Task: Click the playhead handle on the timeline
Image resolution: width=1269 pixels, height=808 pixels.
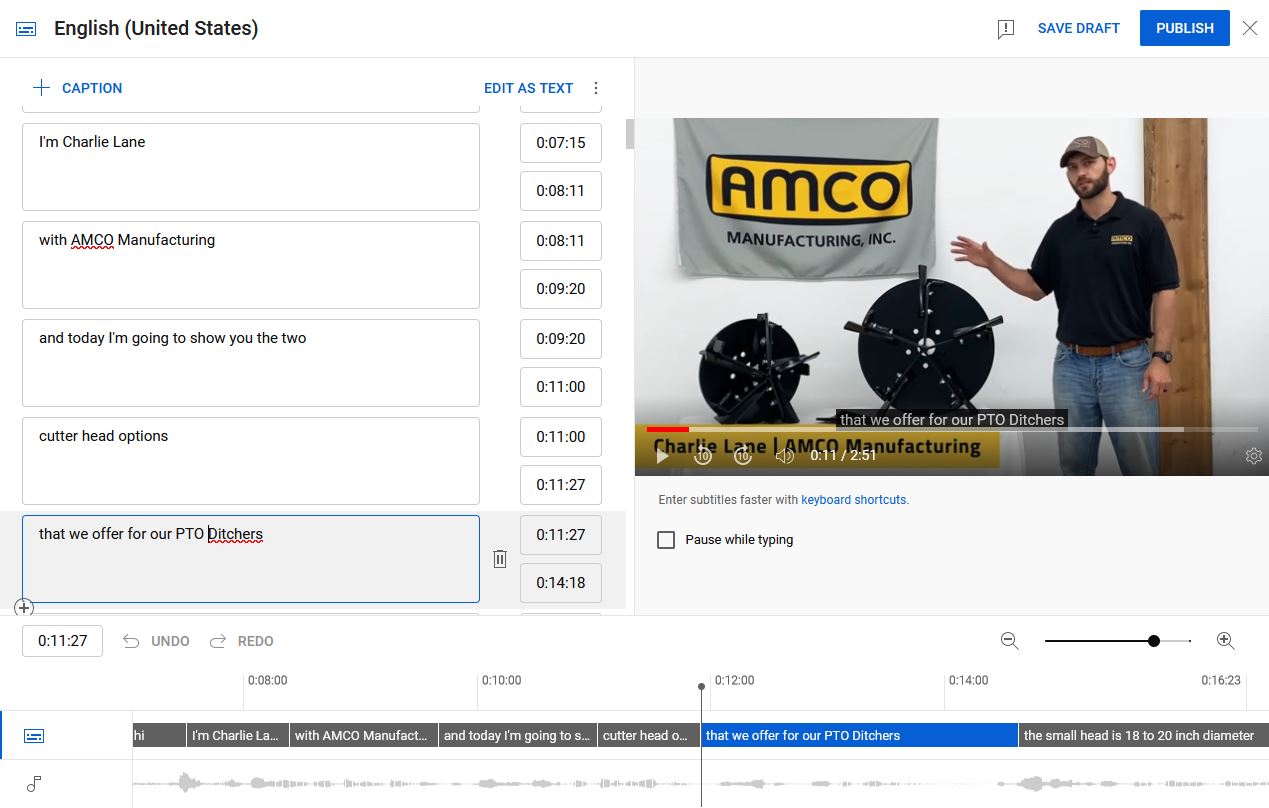Action: click(701, 687)
